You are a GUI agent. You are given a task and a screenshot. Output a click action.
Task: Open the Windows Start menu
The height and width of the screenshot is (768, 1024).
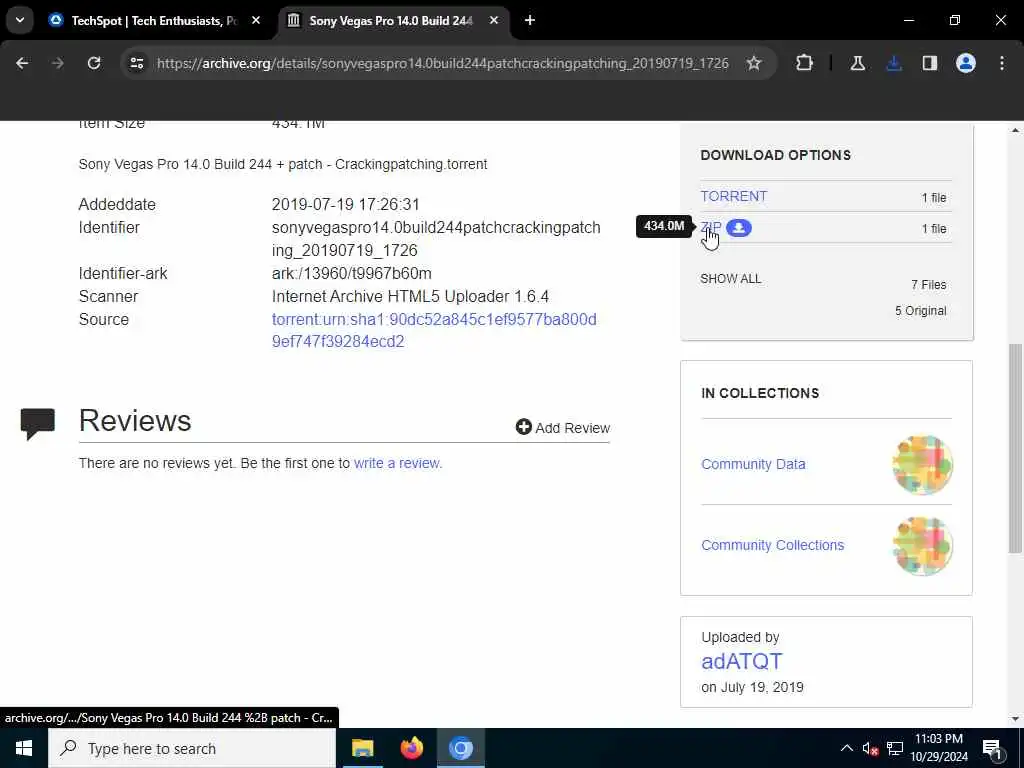(24, 748)
